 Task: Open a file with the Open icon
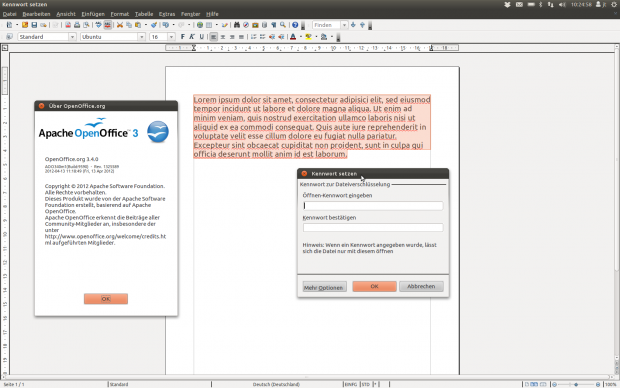(25, 25)
